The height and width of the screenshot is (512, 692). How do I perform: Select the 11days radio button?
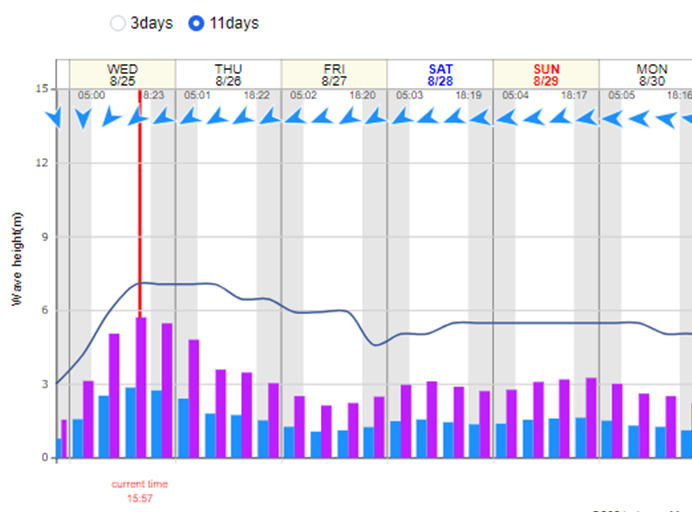(197, 22)
